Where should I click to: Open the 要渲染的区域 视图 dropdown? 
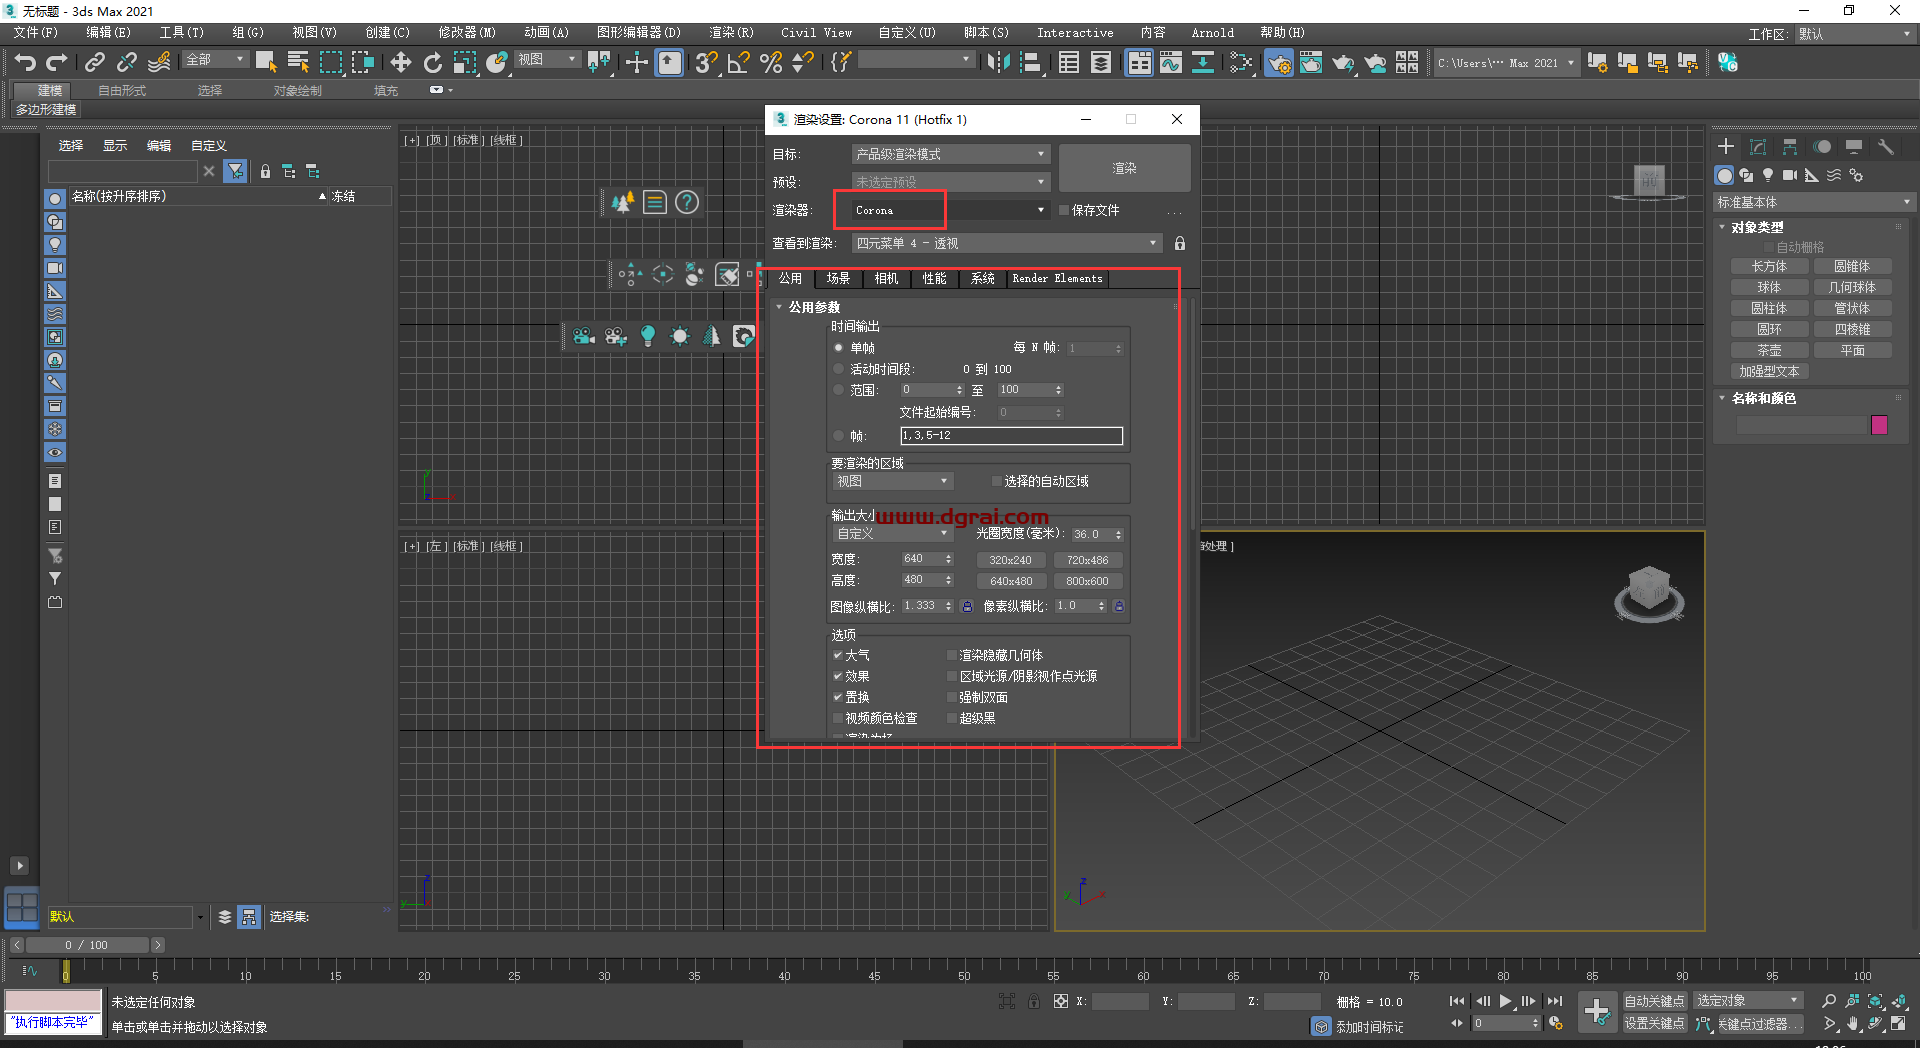(892, 482)
